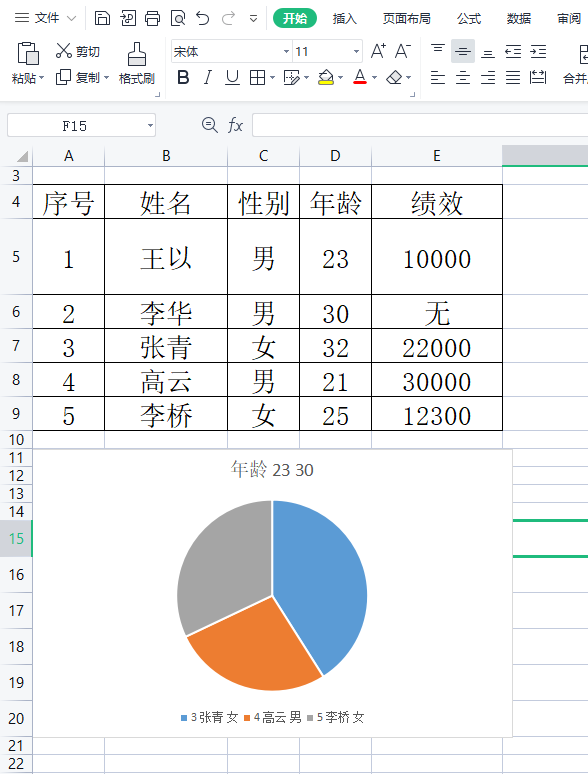Screen dimensions: 588x774
Task: Open border style dropdown arrow
Action: tap(273, 77)
